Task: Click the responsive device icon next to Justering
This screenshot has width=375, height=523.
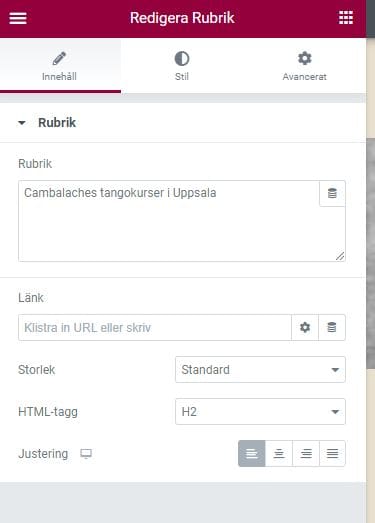Action: click(x=86, y=454)
